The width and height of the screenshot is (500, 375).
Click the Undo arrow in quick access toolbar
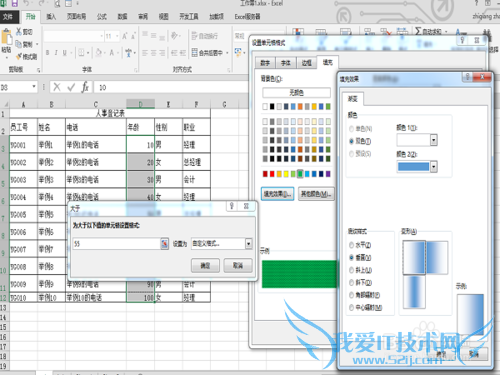pyautogui.click(x=26, y=4)
